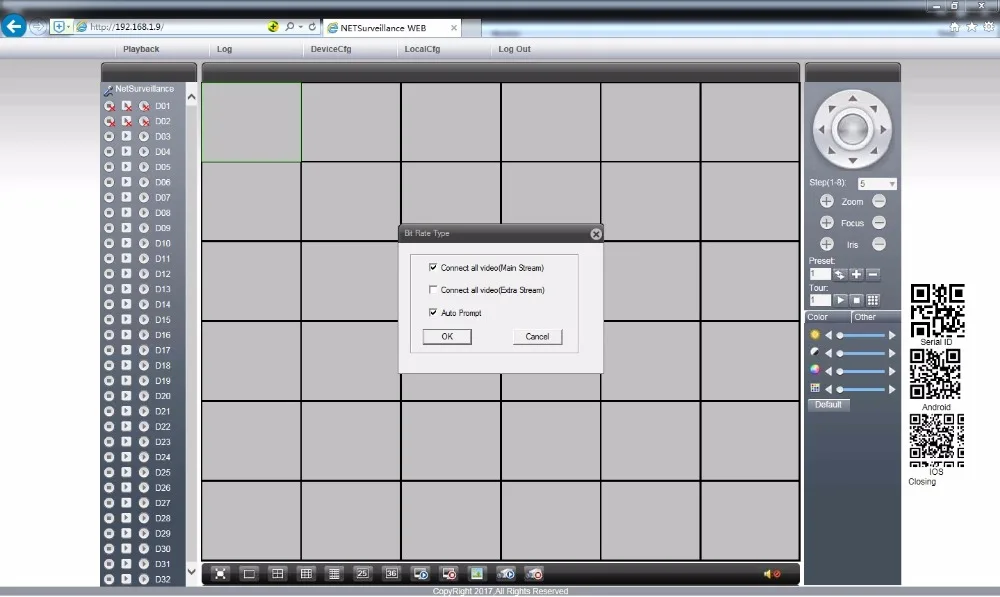The height and width of the screenshot is (597, 1000).
Task: Select single-window layout
Action: tap(249, 573)
